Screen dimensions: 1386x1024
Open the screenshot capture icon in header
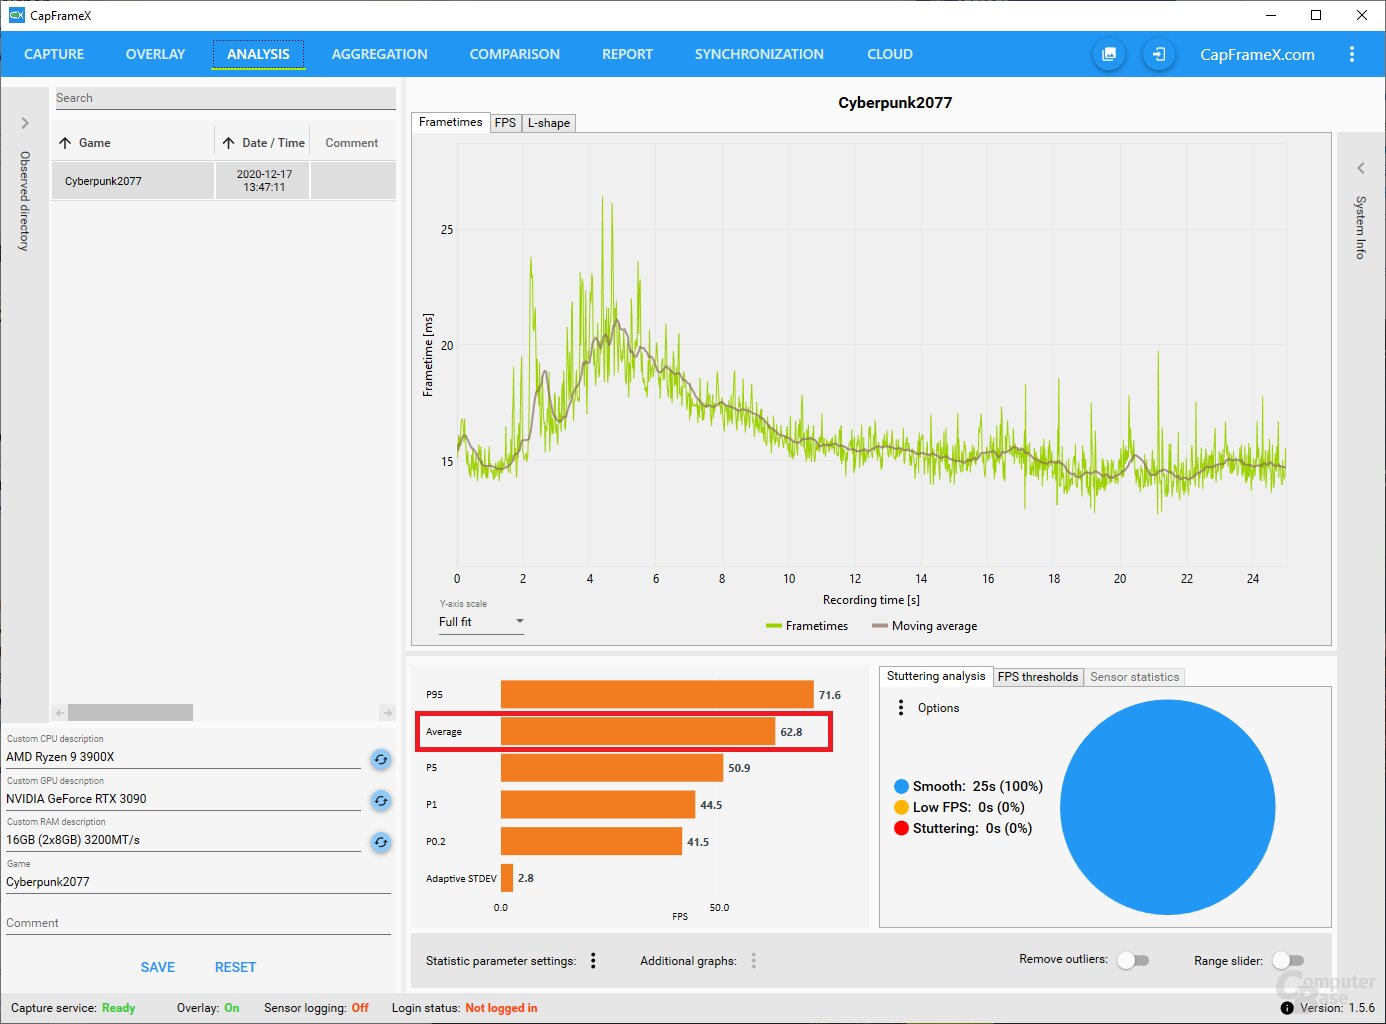coord(1109,54)
